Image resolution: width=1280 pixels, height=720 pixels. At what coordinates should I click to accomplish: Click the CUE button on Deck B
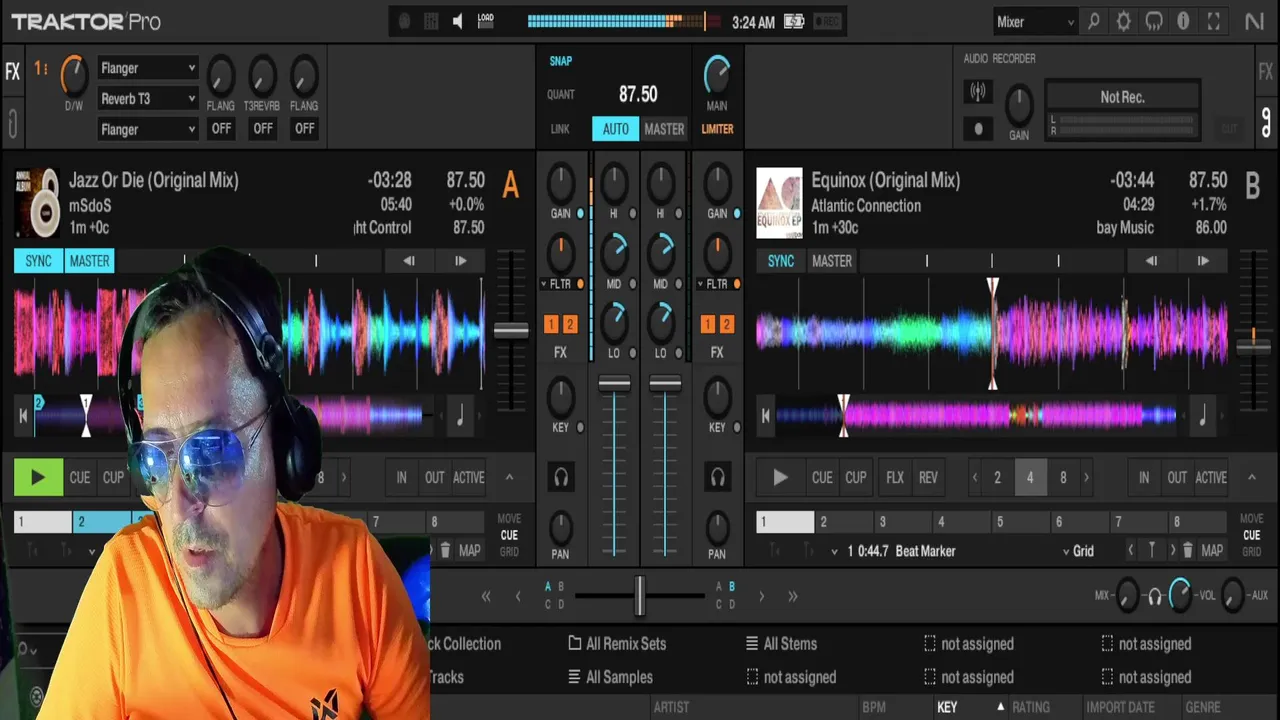click(x=822, y=478)
